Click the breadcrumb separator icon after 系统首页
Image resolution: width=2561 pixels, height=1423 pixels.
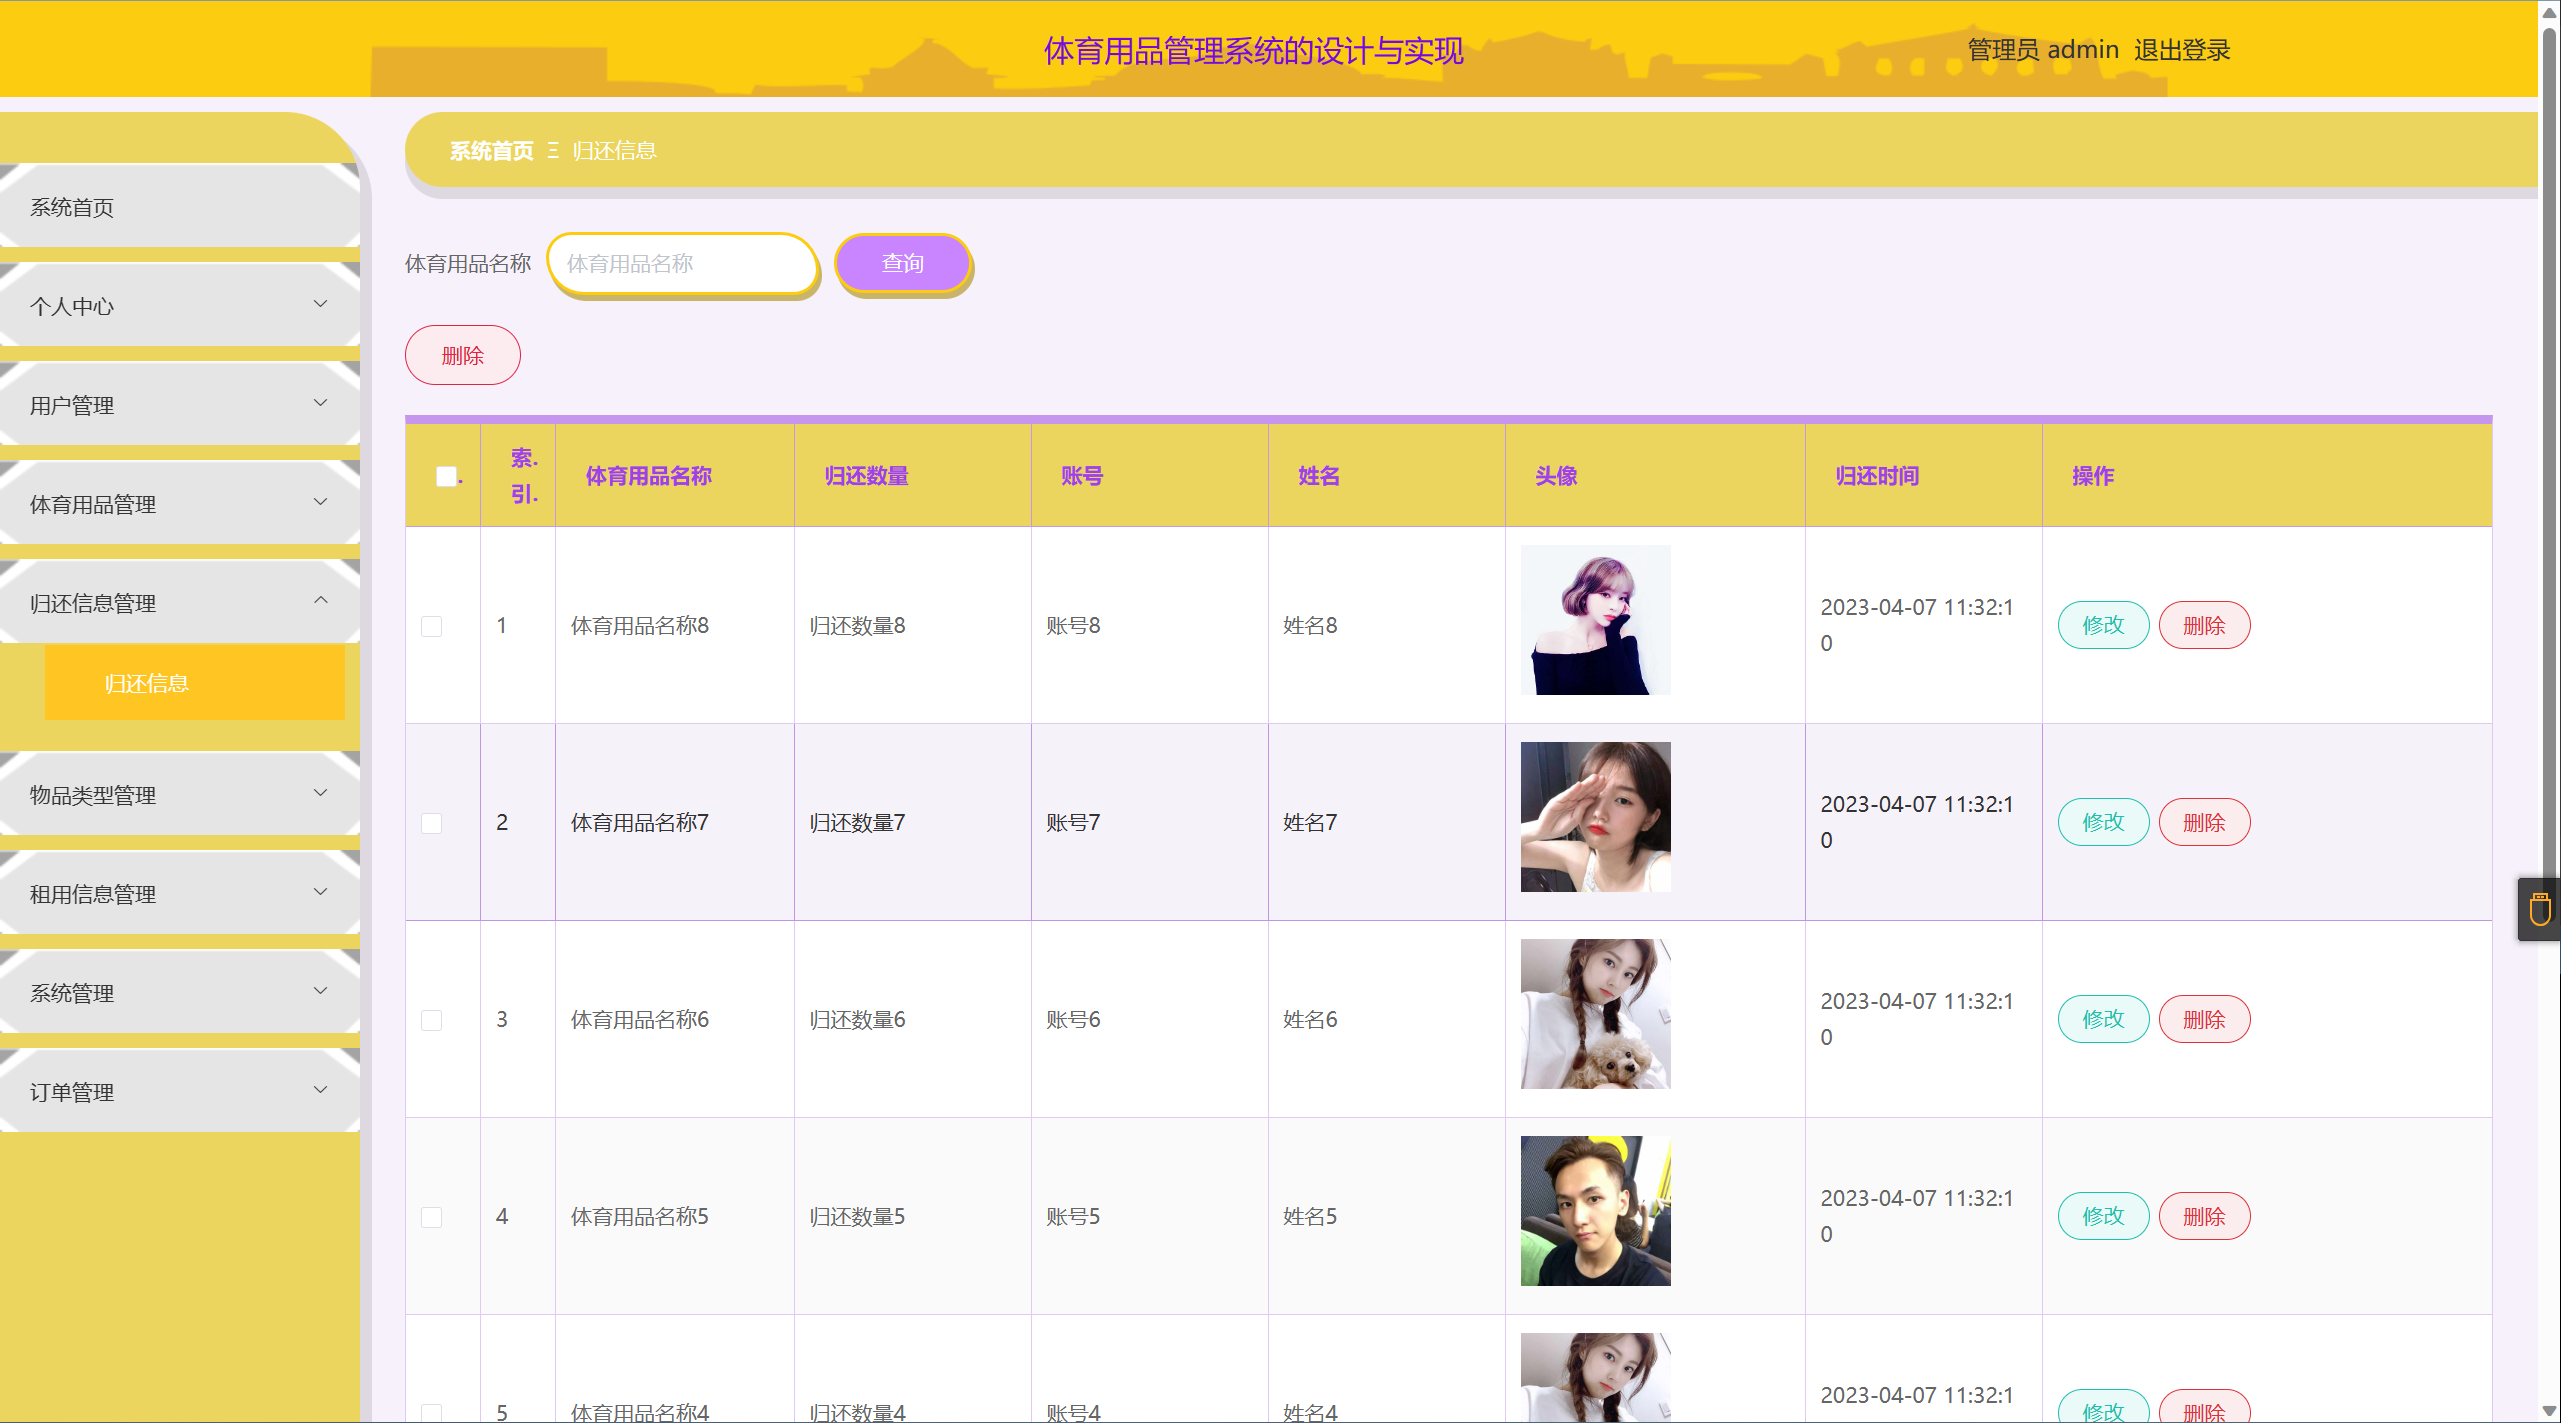tap(553, 151)
